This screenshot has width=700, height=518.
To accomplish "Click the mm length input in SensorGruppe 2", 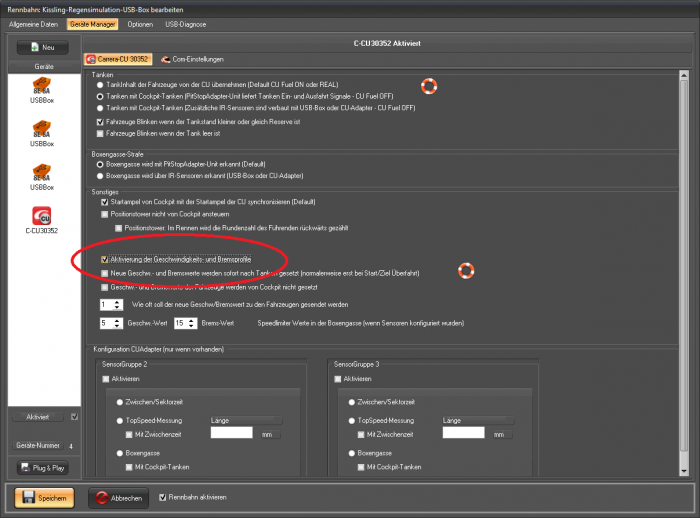I will point(232,434).
